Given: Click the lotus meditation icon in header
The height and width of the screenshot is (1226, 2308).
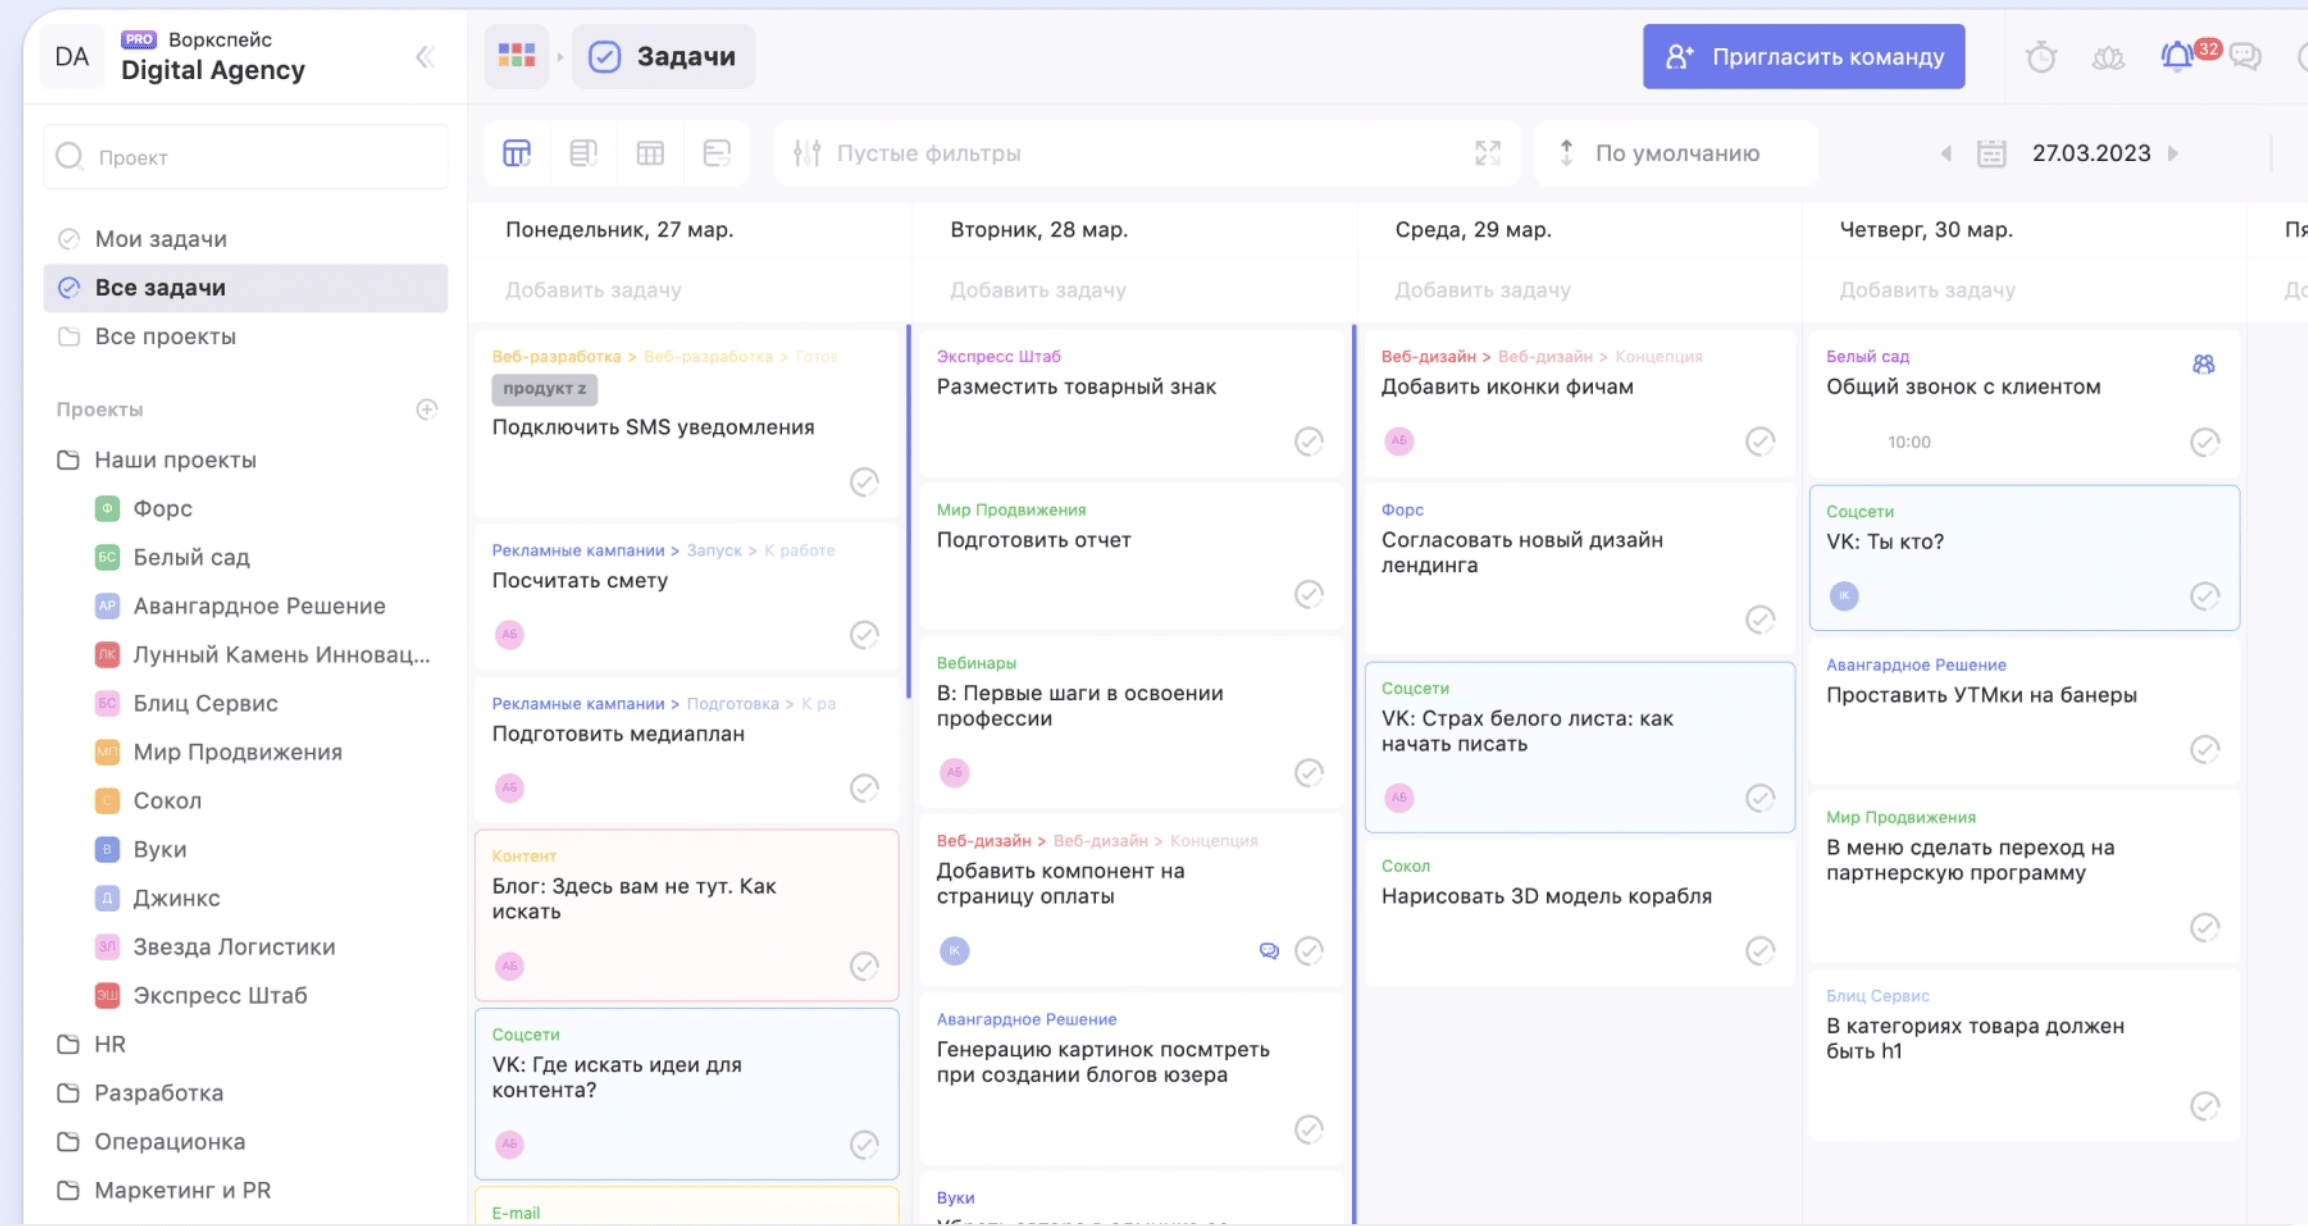Looking at the screenshot, I should pos(2108,57).
